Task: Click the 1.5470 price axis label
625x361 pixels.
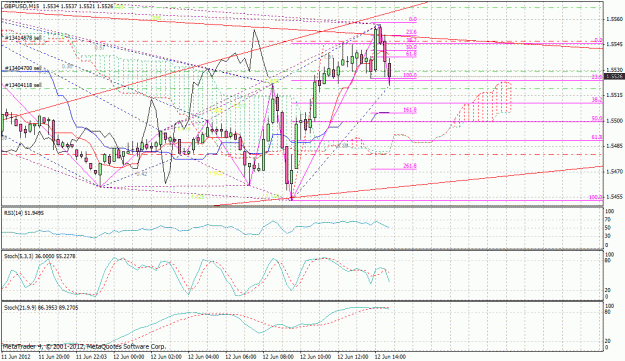Action: click(614, 171)
